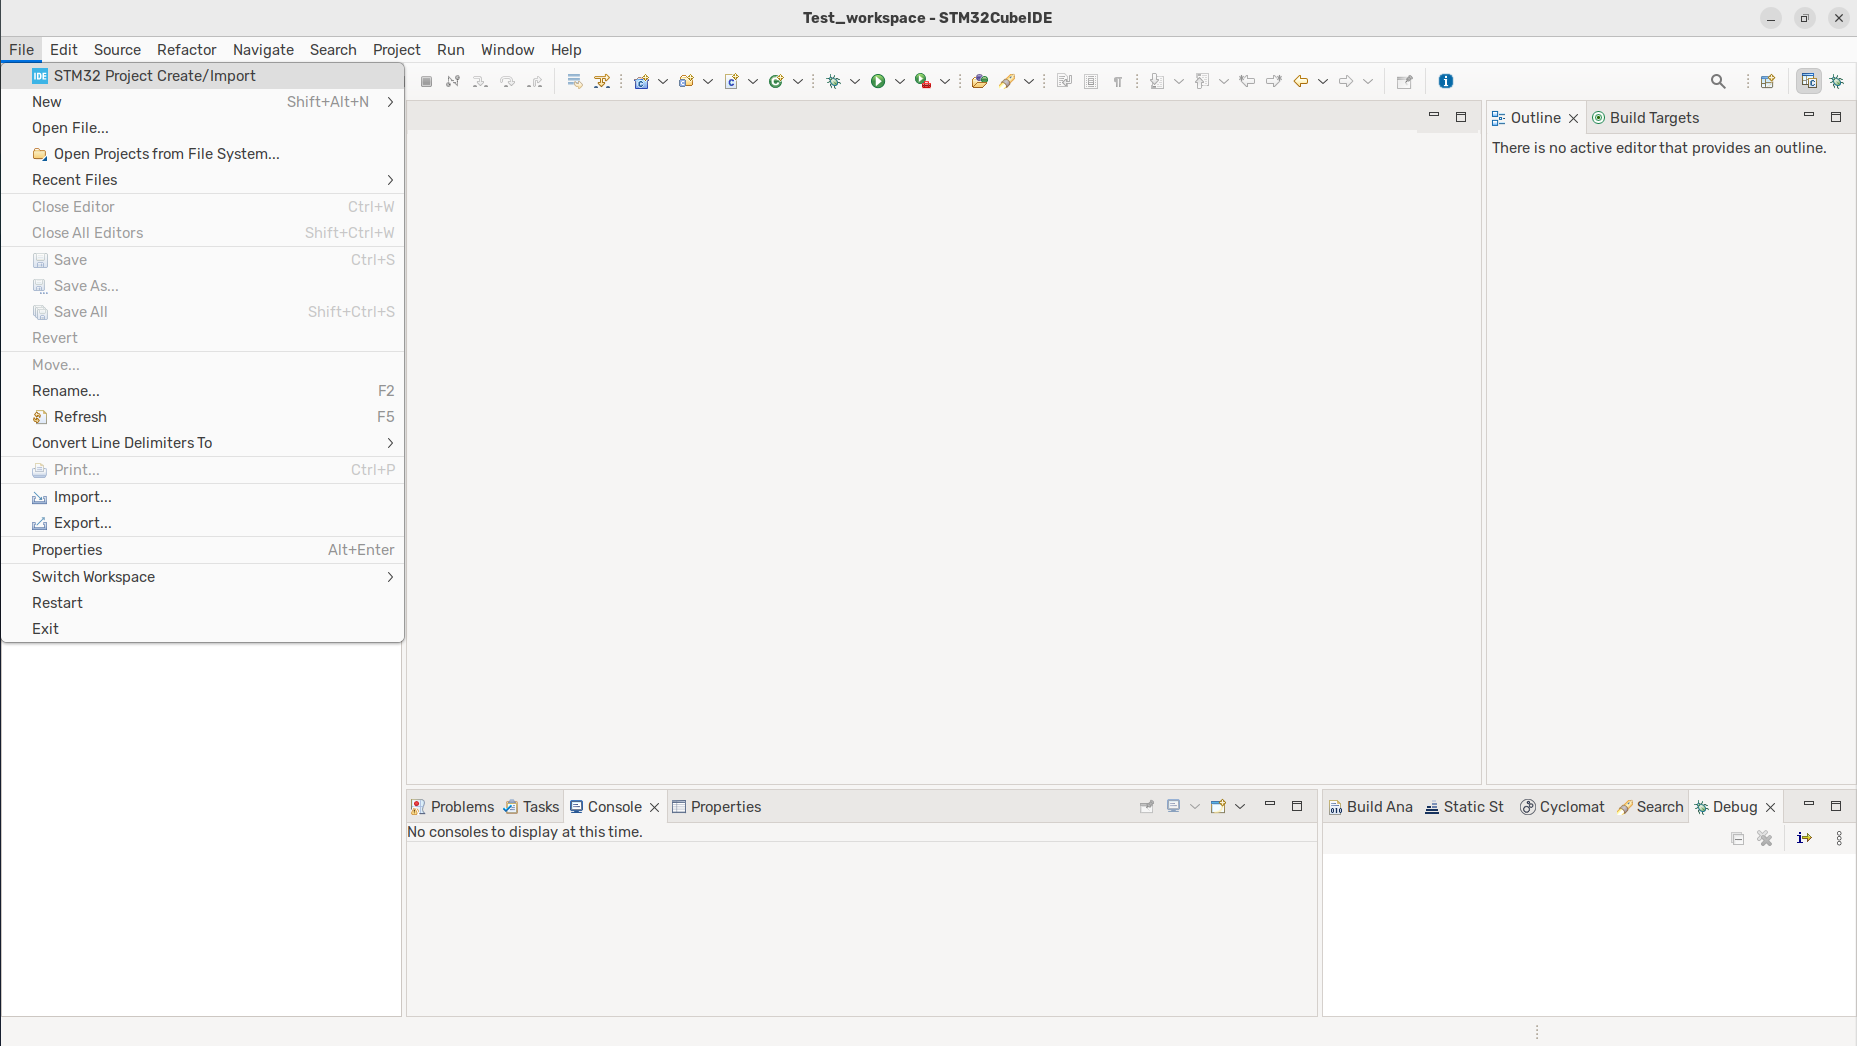Expand the New C/C++ Project dropdown arrow
The image size is (1857, 1046).
(x=663, y=82)
